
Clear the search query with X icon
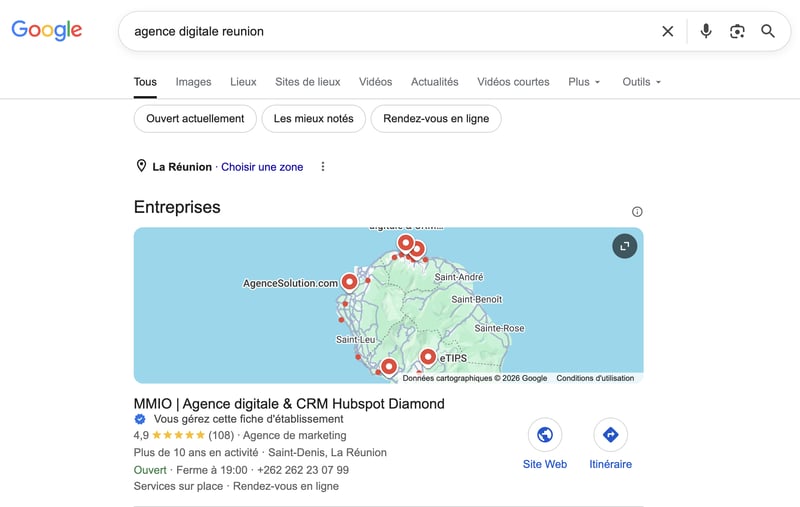pyautogui.click(x=667, y=31)
